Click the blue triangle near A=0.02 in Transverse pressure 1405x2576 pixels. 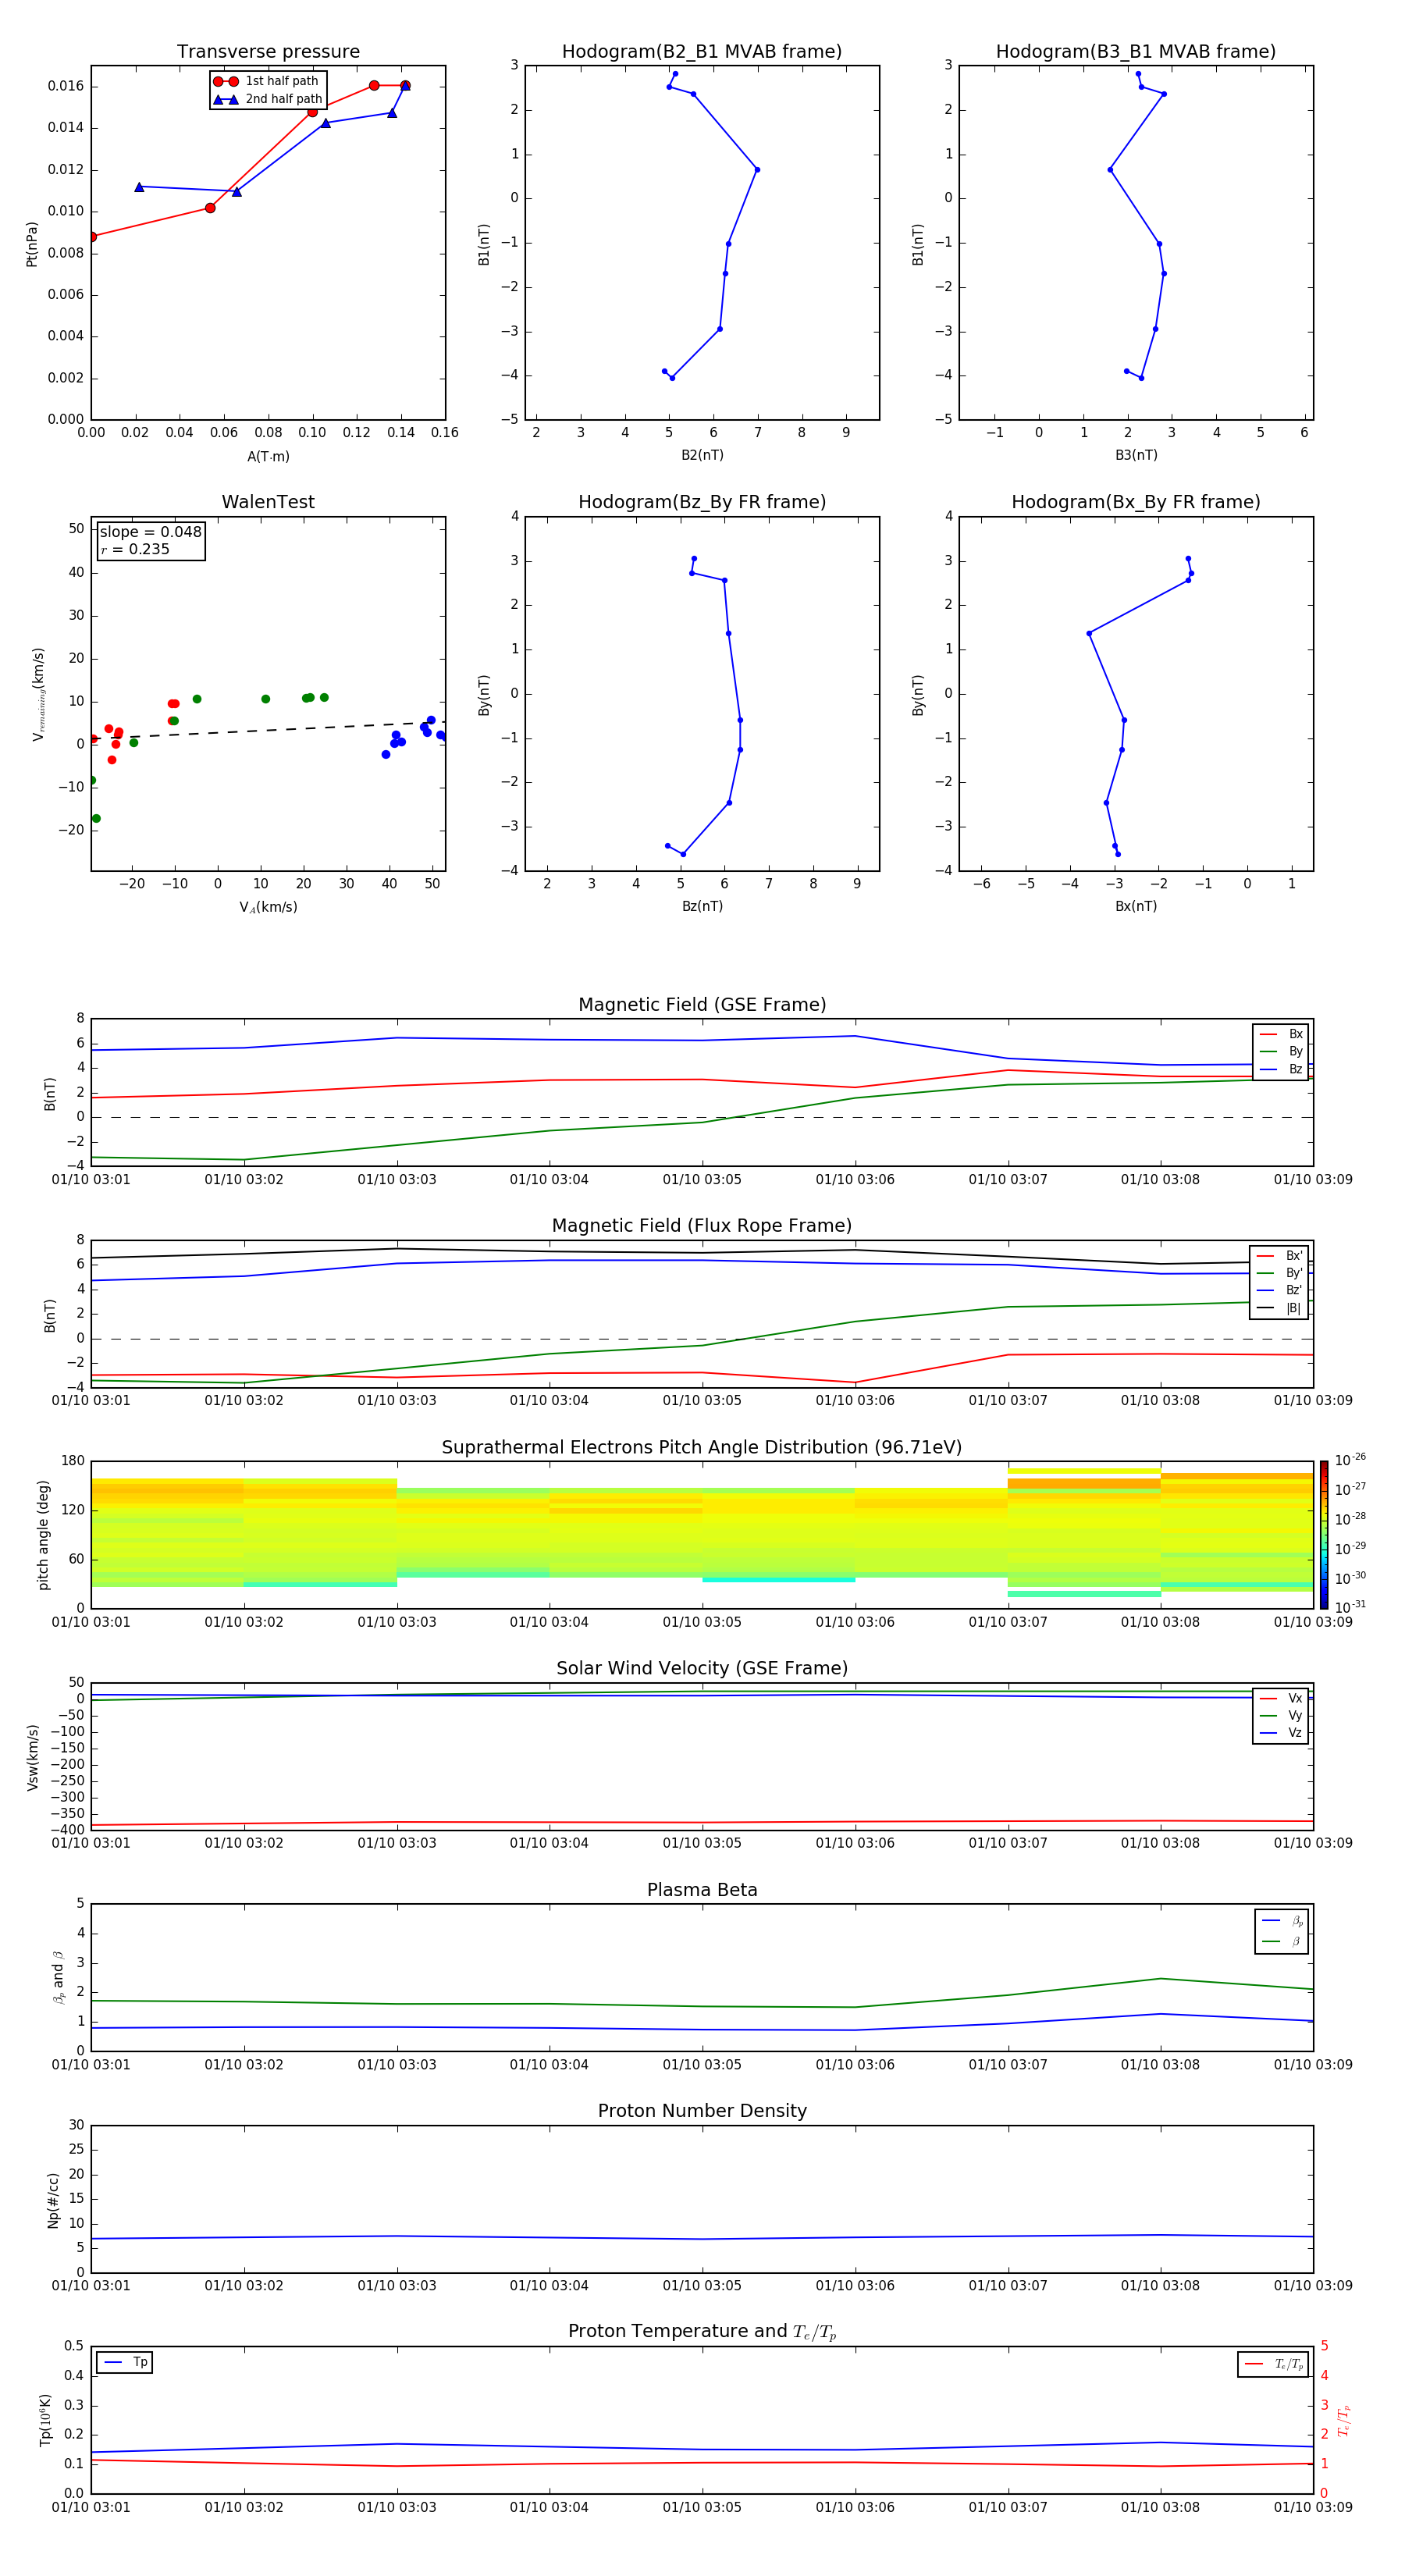[x=139, y=187]
